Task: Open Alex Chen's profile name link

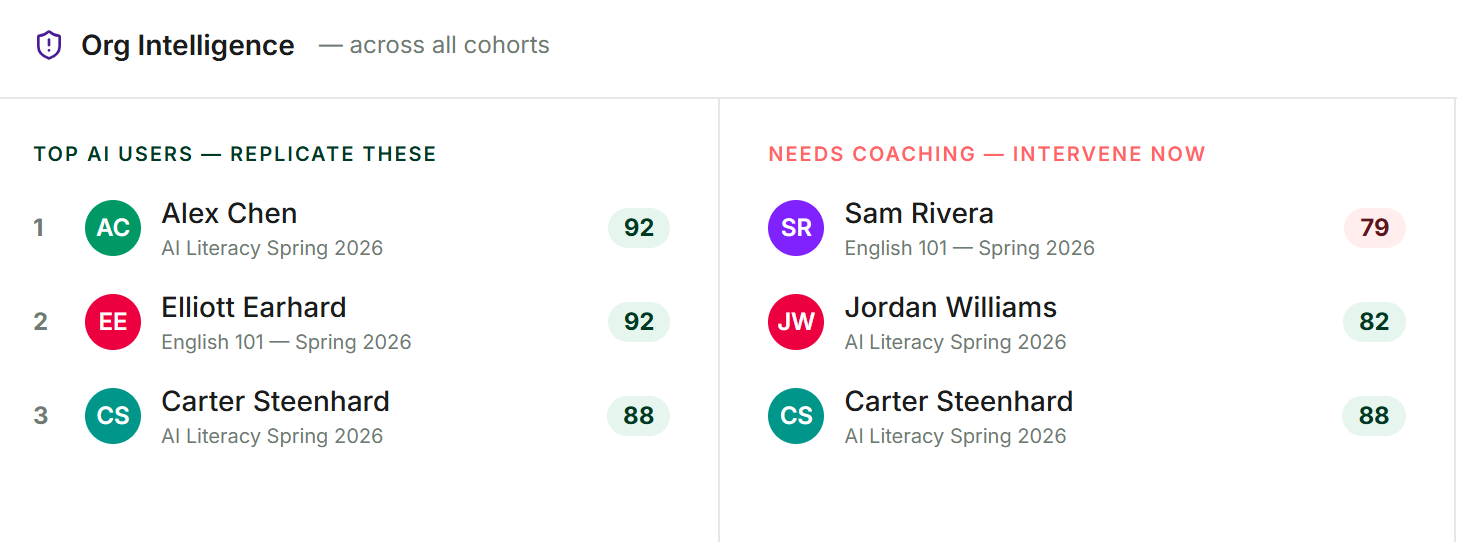Action: tap(229, 214)
